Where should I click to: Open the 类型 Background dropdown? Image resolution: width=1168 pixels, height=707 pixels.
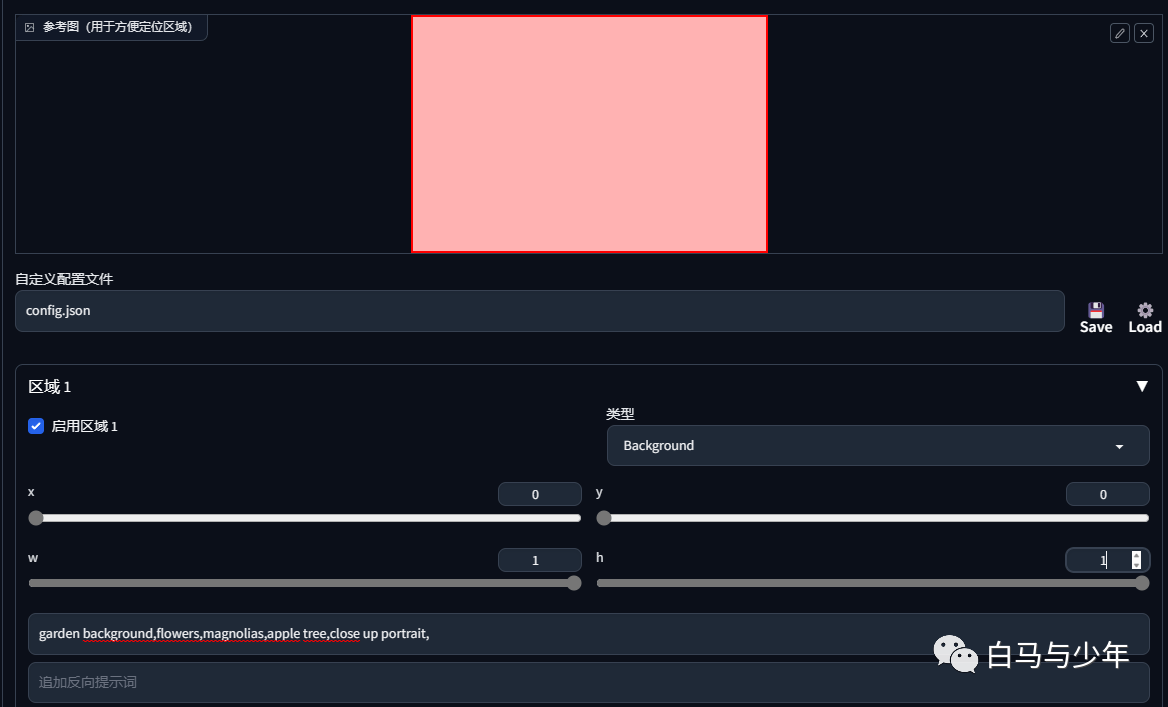pos(877,446)
